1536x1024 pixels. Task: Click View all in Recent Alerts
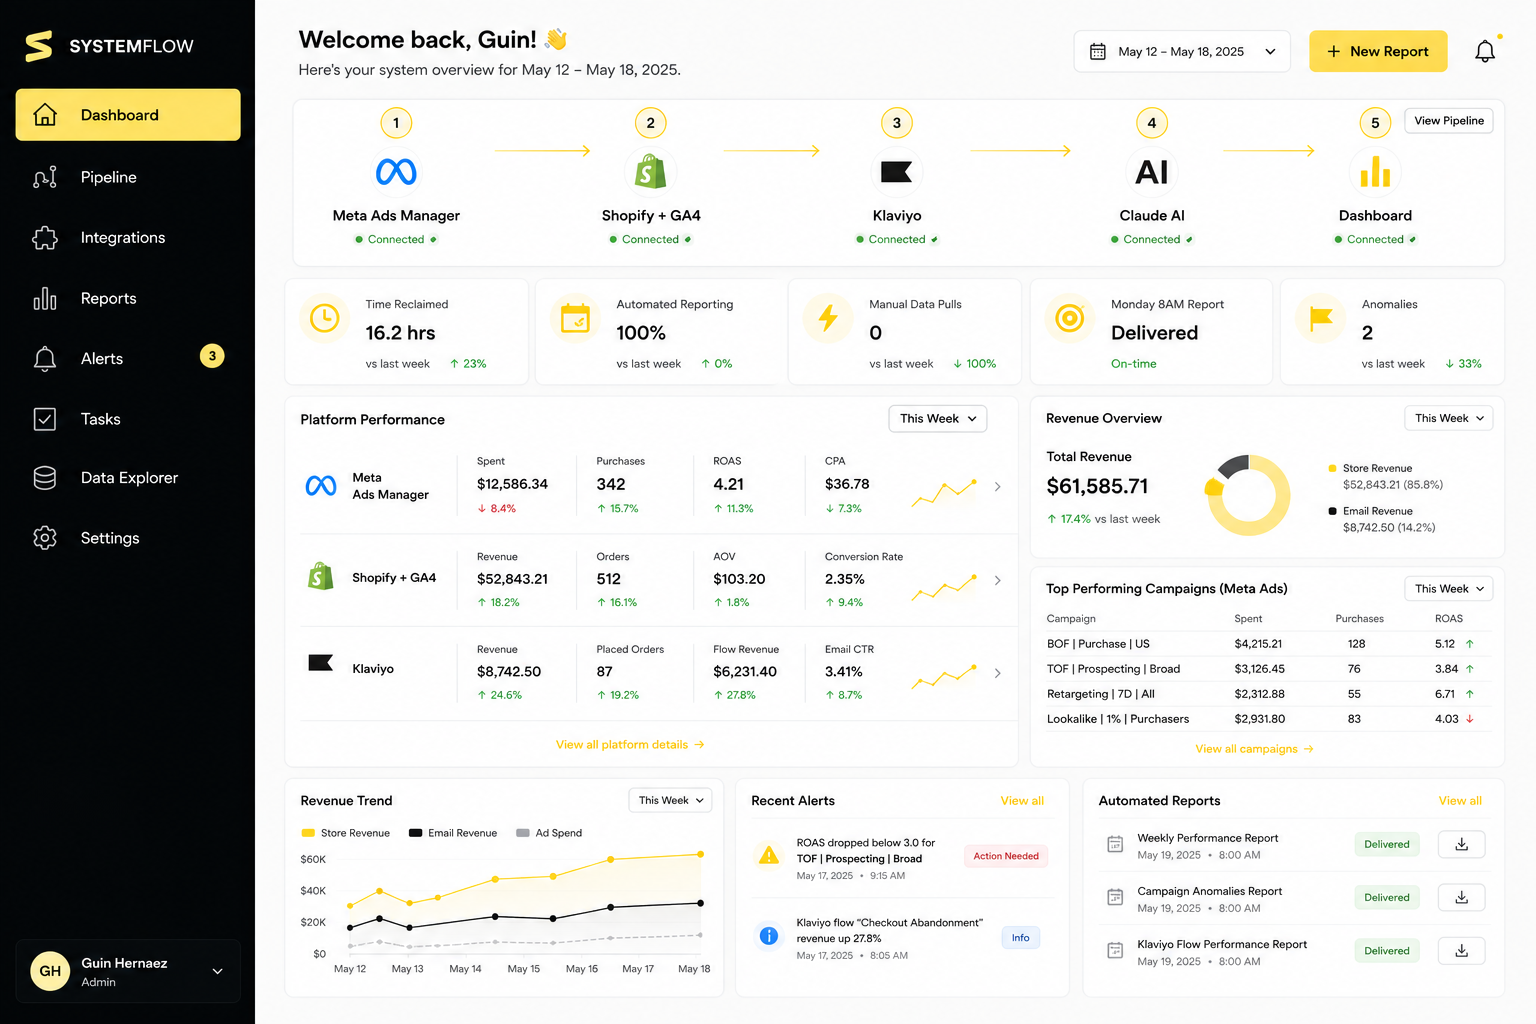(x=1022, y=801)
